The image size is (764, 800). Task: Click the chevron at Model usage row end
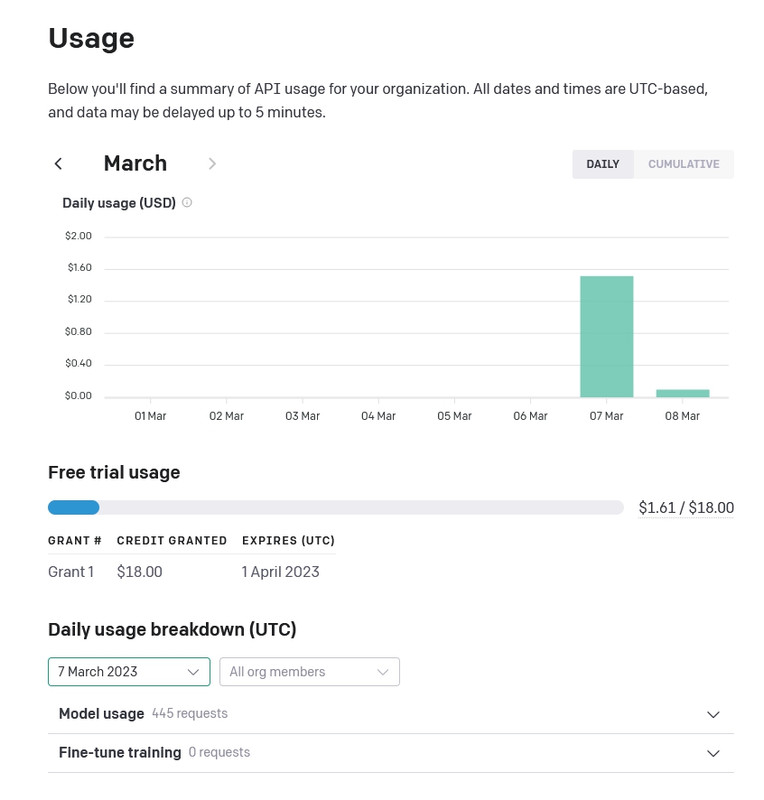click(713, 715)
